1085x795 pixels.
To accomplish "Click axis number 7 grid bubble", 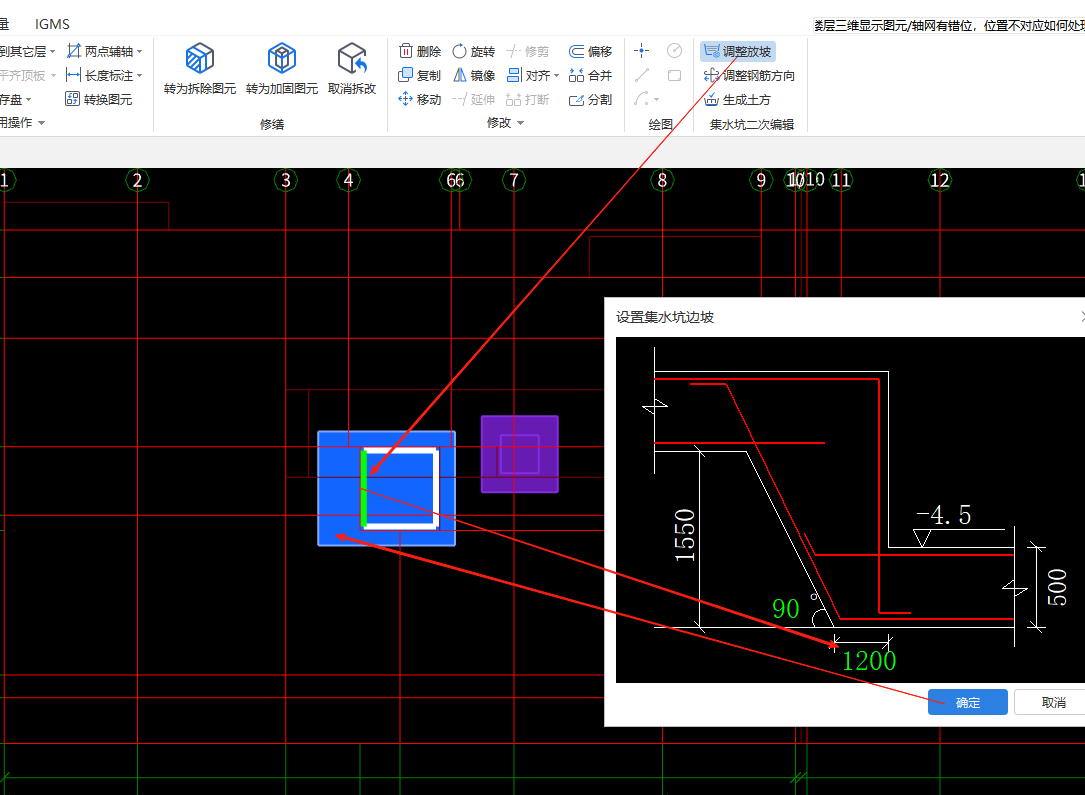I will pyautogui.click(x=514, y=181).
